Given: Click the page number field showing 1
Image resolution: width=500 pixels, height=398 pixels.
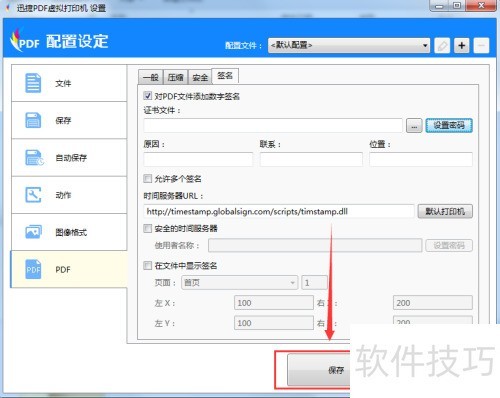Looking at the screenshot, I should pos(314,283).
